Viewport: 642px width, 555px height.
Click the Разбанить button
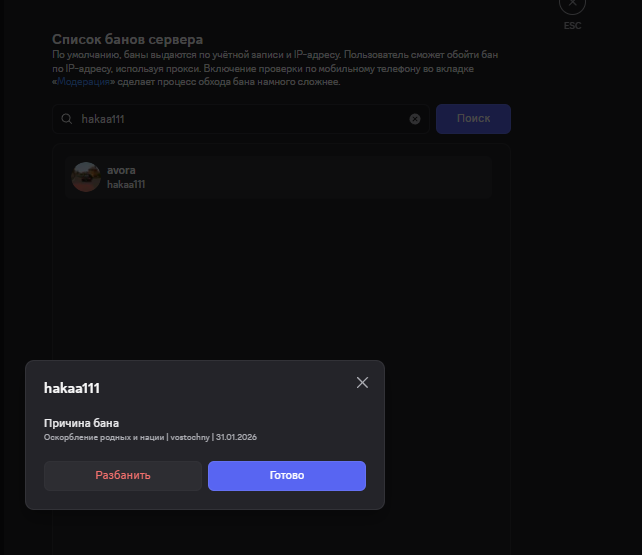pos(123,475)
